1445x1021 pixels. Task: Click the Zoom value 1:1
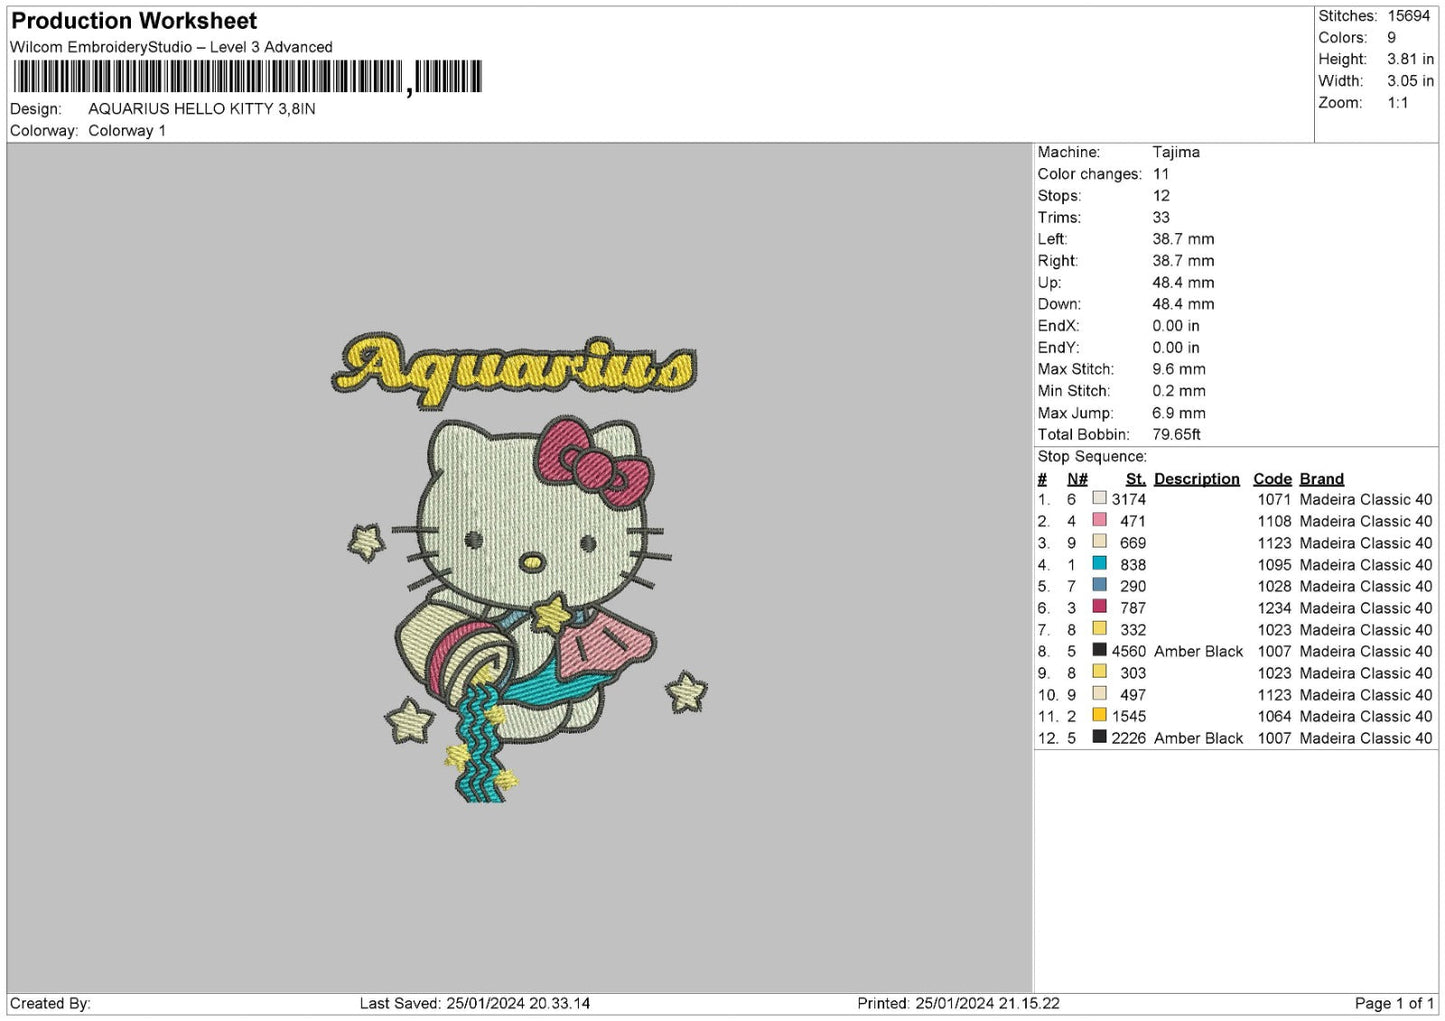pyautogui.click(x=1398, y=103)
